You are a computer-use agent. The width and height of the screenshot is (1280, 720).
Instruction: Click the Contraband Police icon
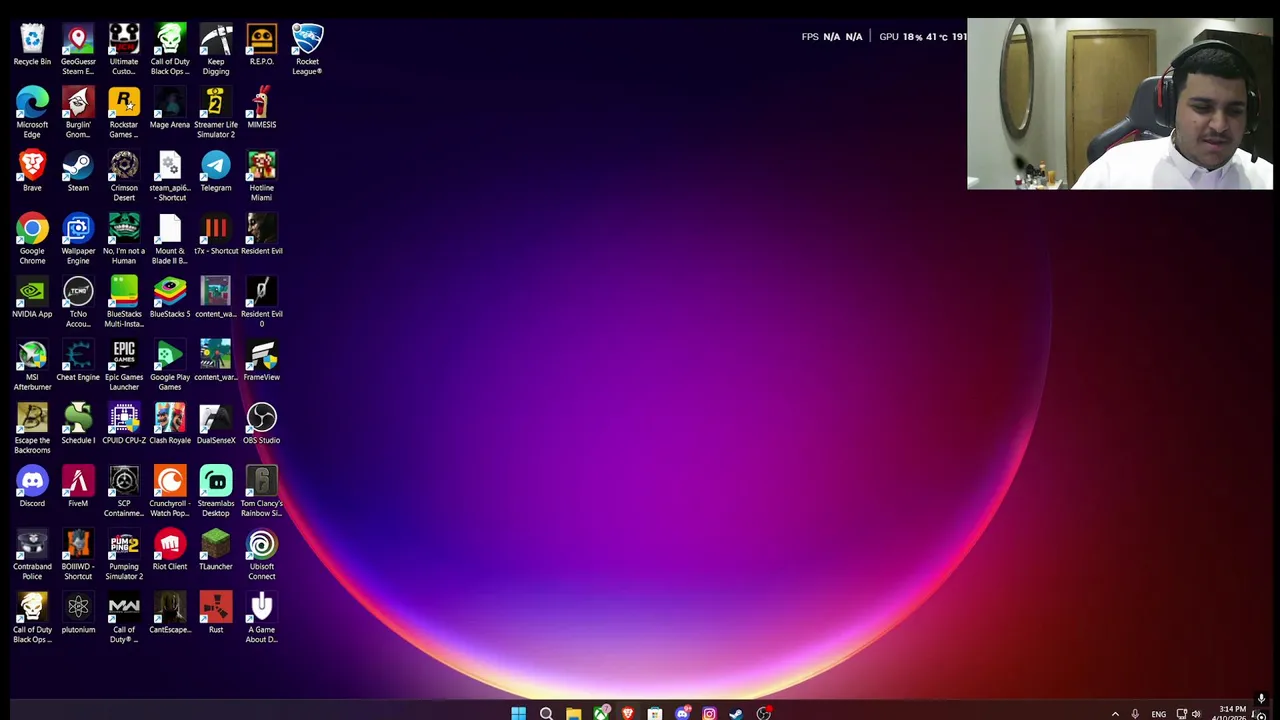(32, 554)
